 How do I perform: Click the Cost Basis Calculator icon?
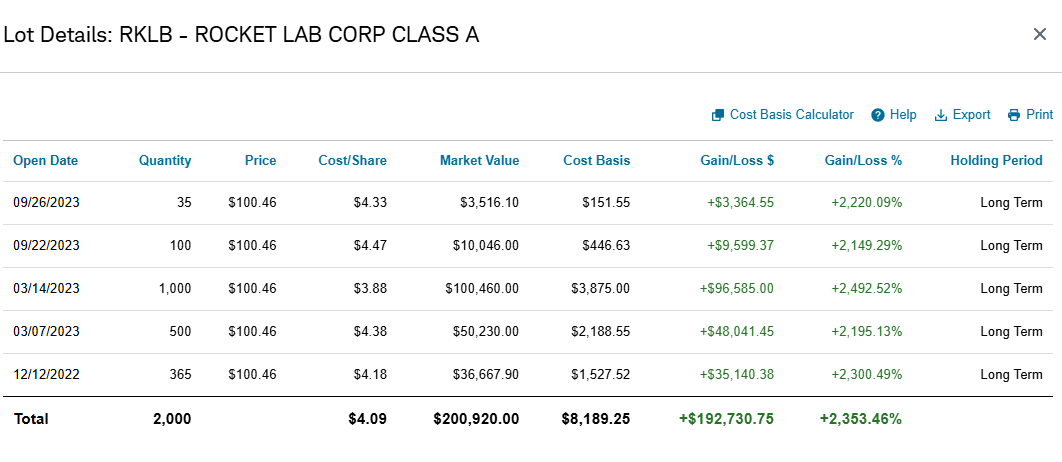(x=718, y=115)
